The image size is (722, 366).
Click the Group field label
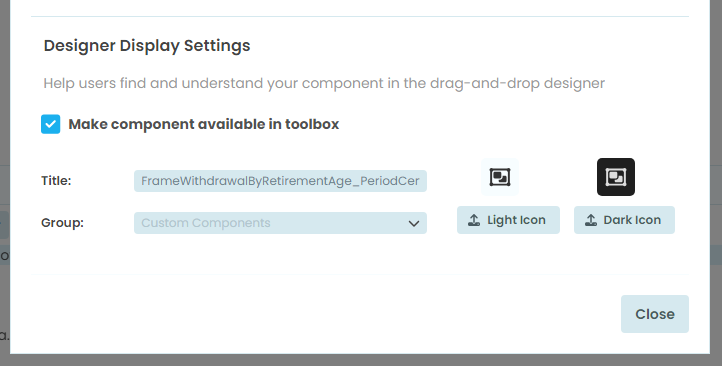tap(63, 223)
